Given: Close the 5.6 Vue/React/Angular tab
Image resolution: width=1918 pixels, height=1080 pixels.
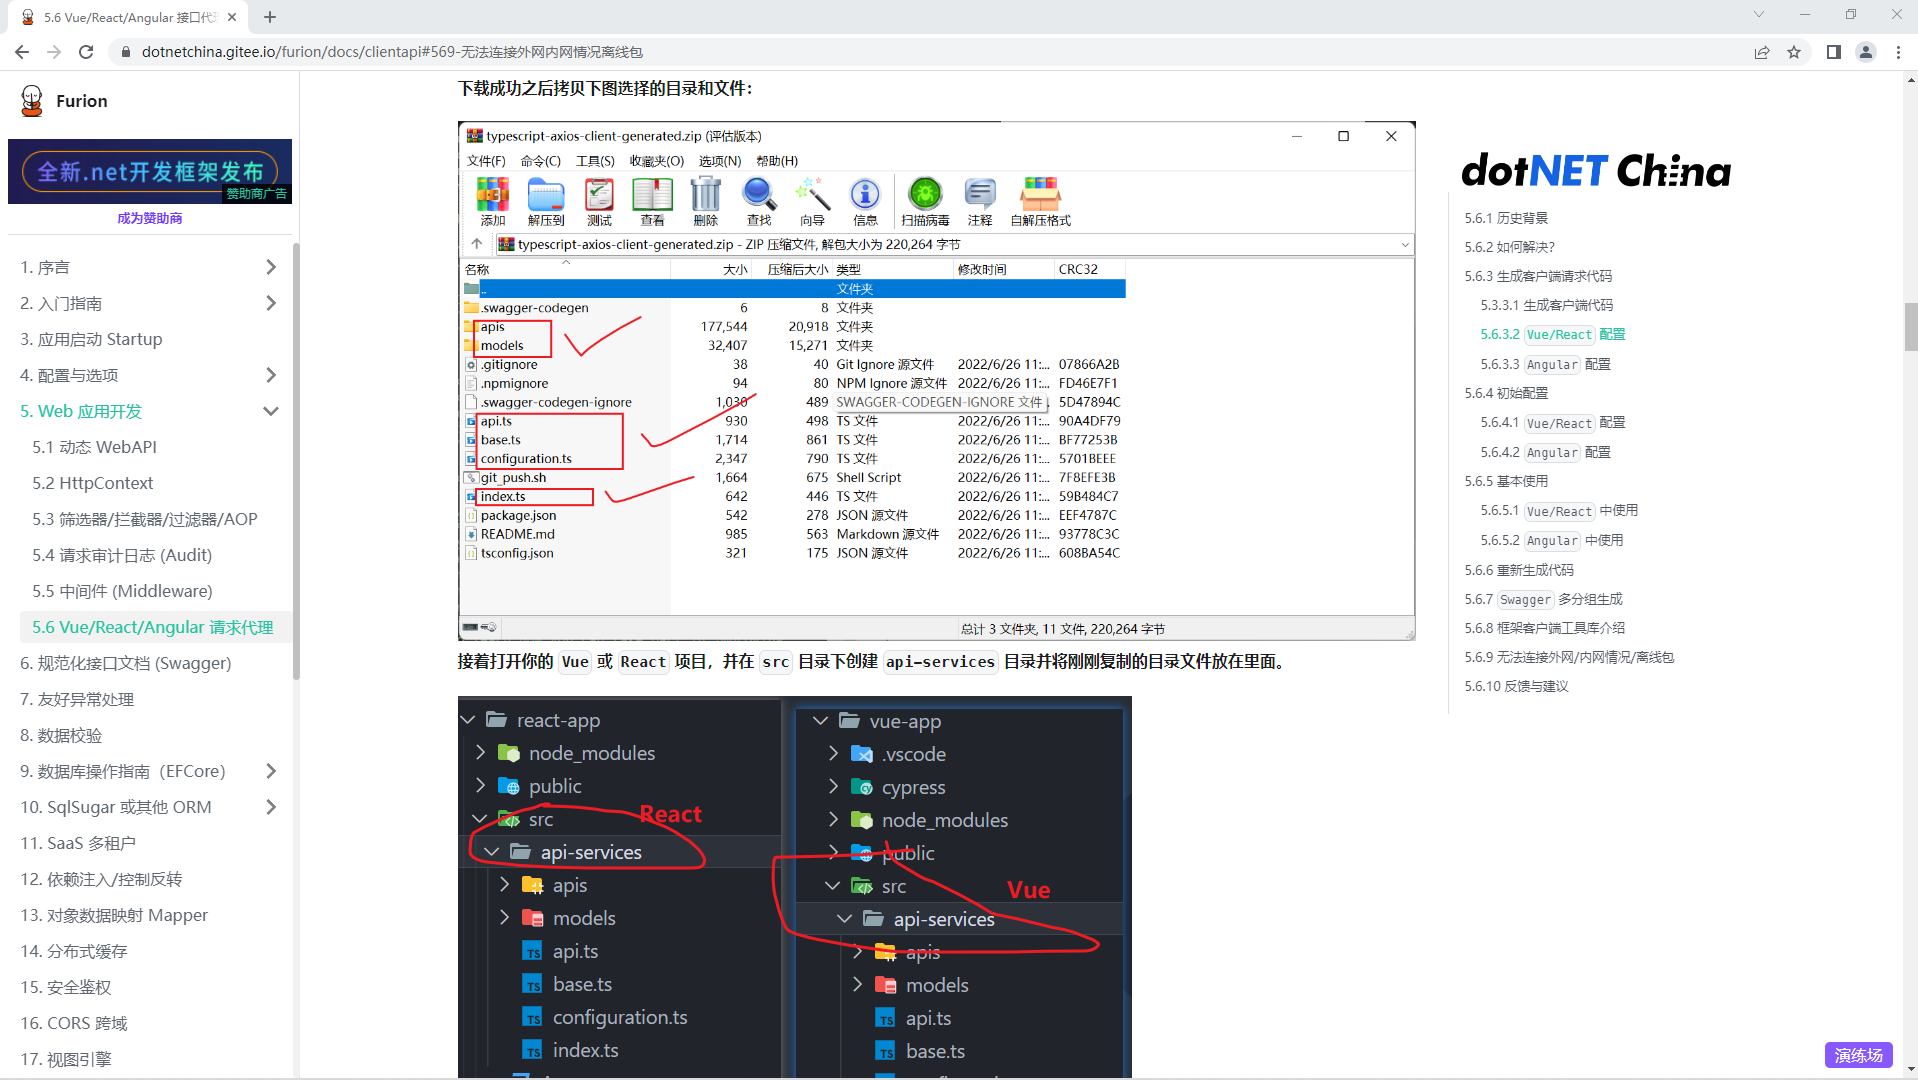Looking at the screenshot, I should pos(232,17).
